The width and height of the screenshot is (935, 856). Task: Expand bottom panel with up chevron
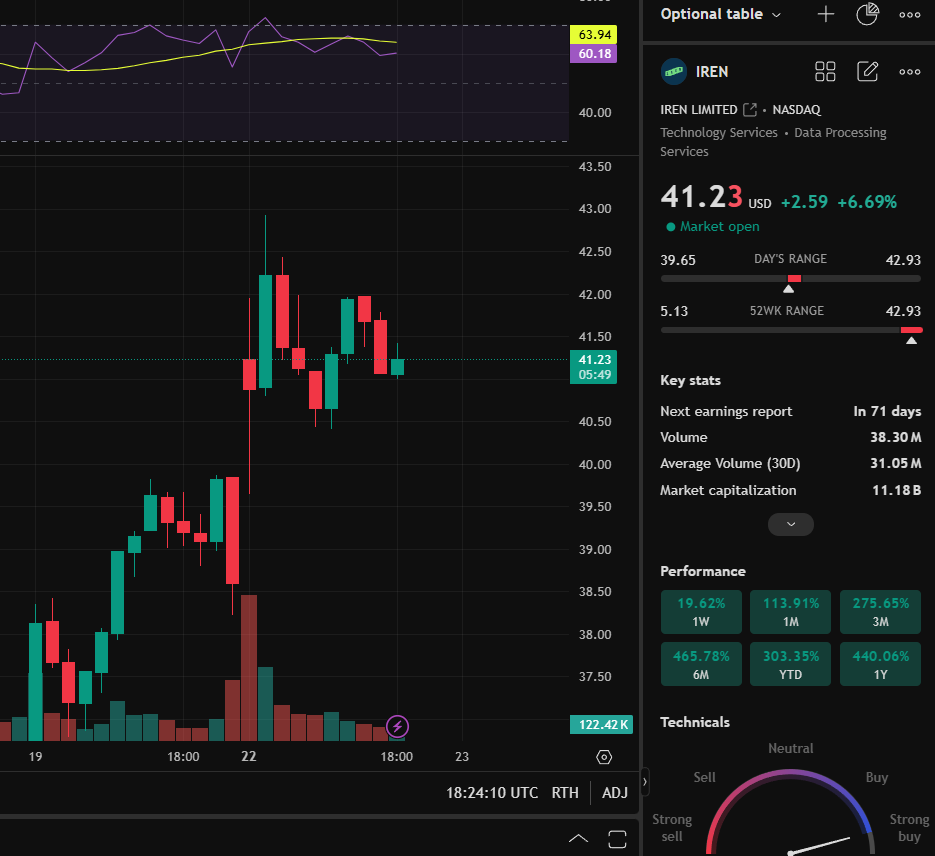tap(578, 839)
